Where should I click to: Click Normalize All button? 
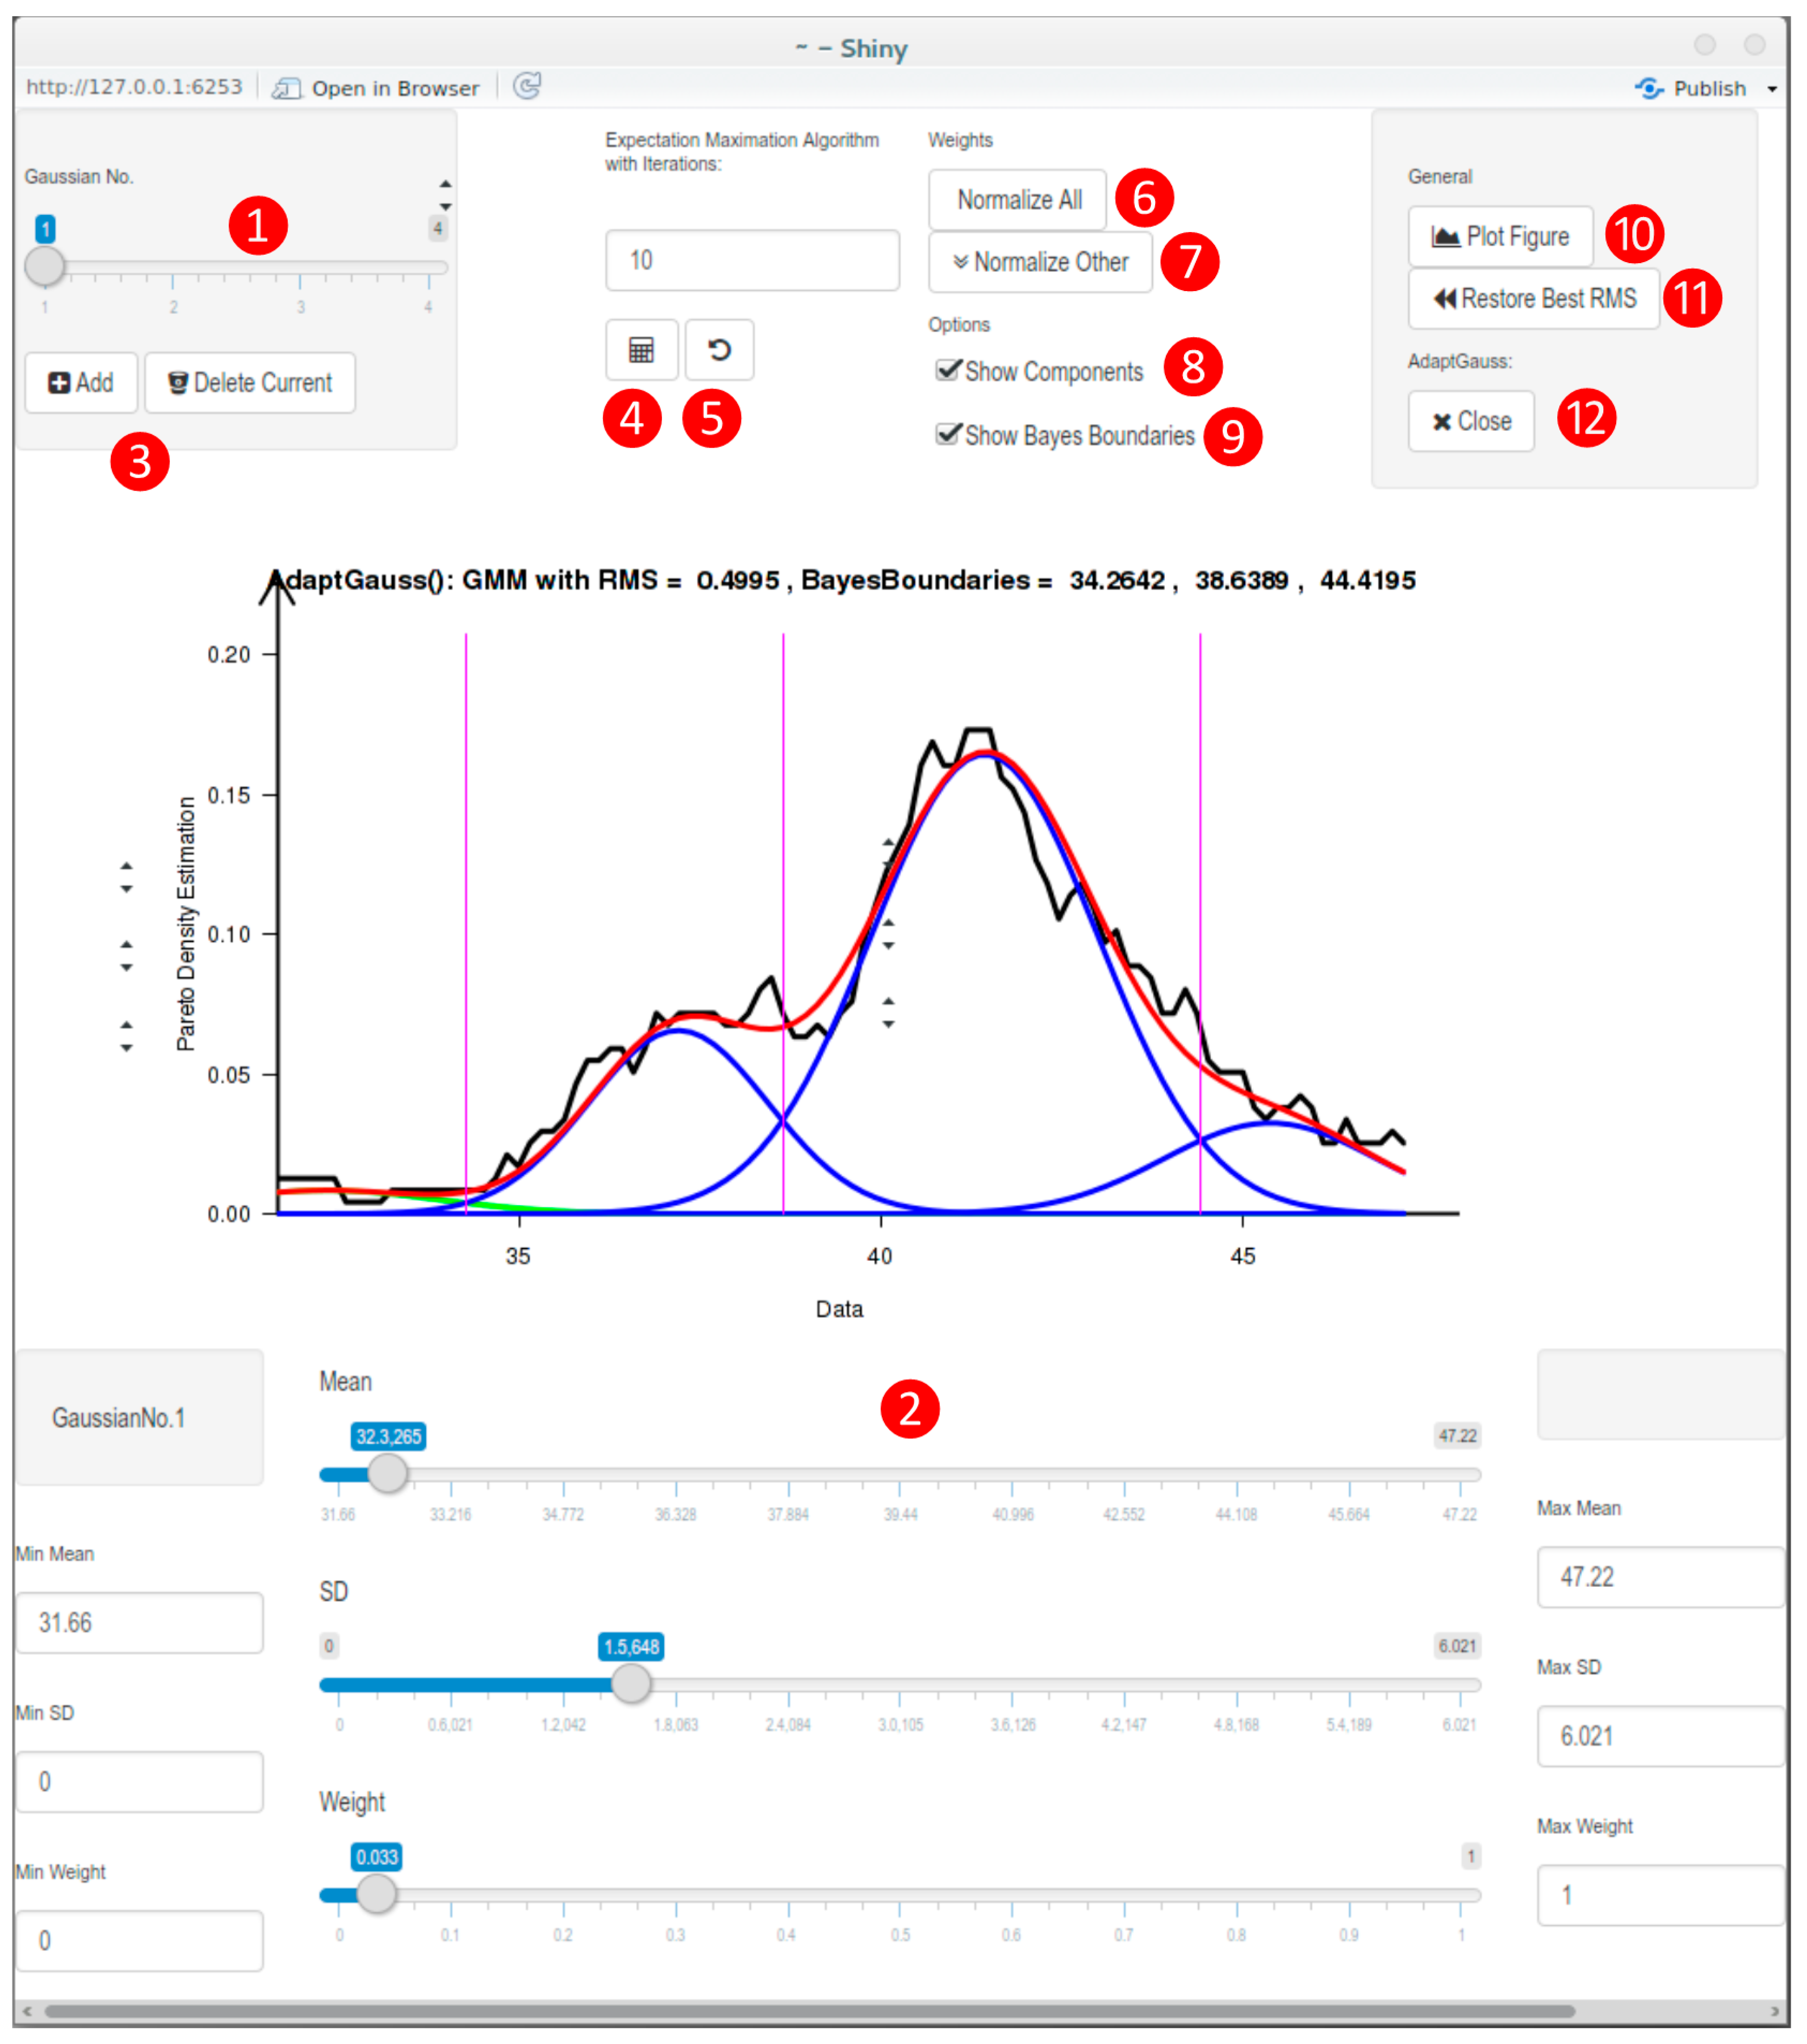click(1018, 200)
